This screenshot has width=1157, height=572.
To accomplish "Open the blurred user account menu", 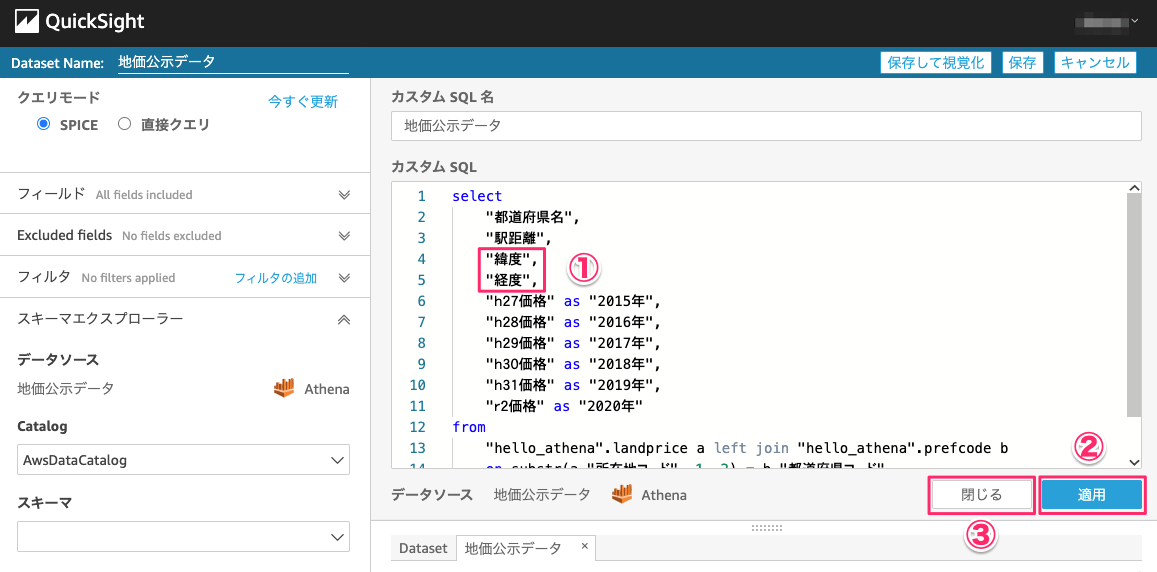I will point(1107,23).
